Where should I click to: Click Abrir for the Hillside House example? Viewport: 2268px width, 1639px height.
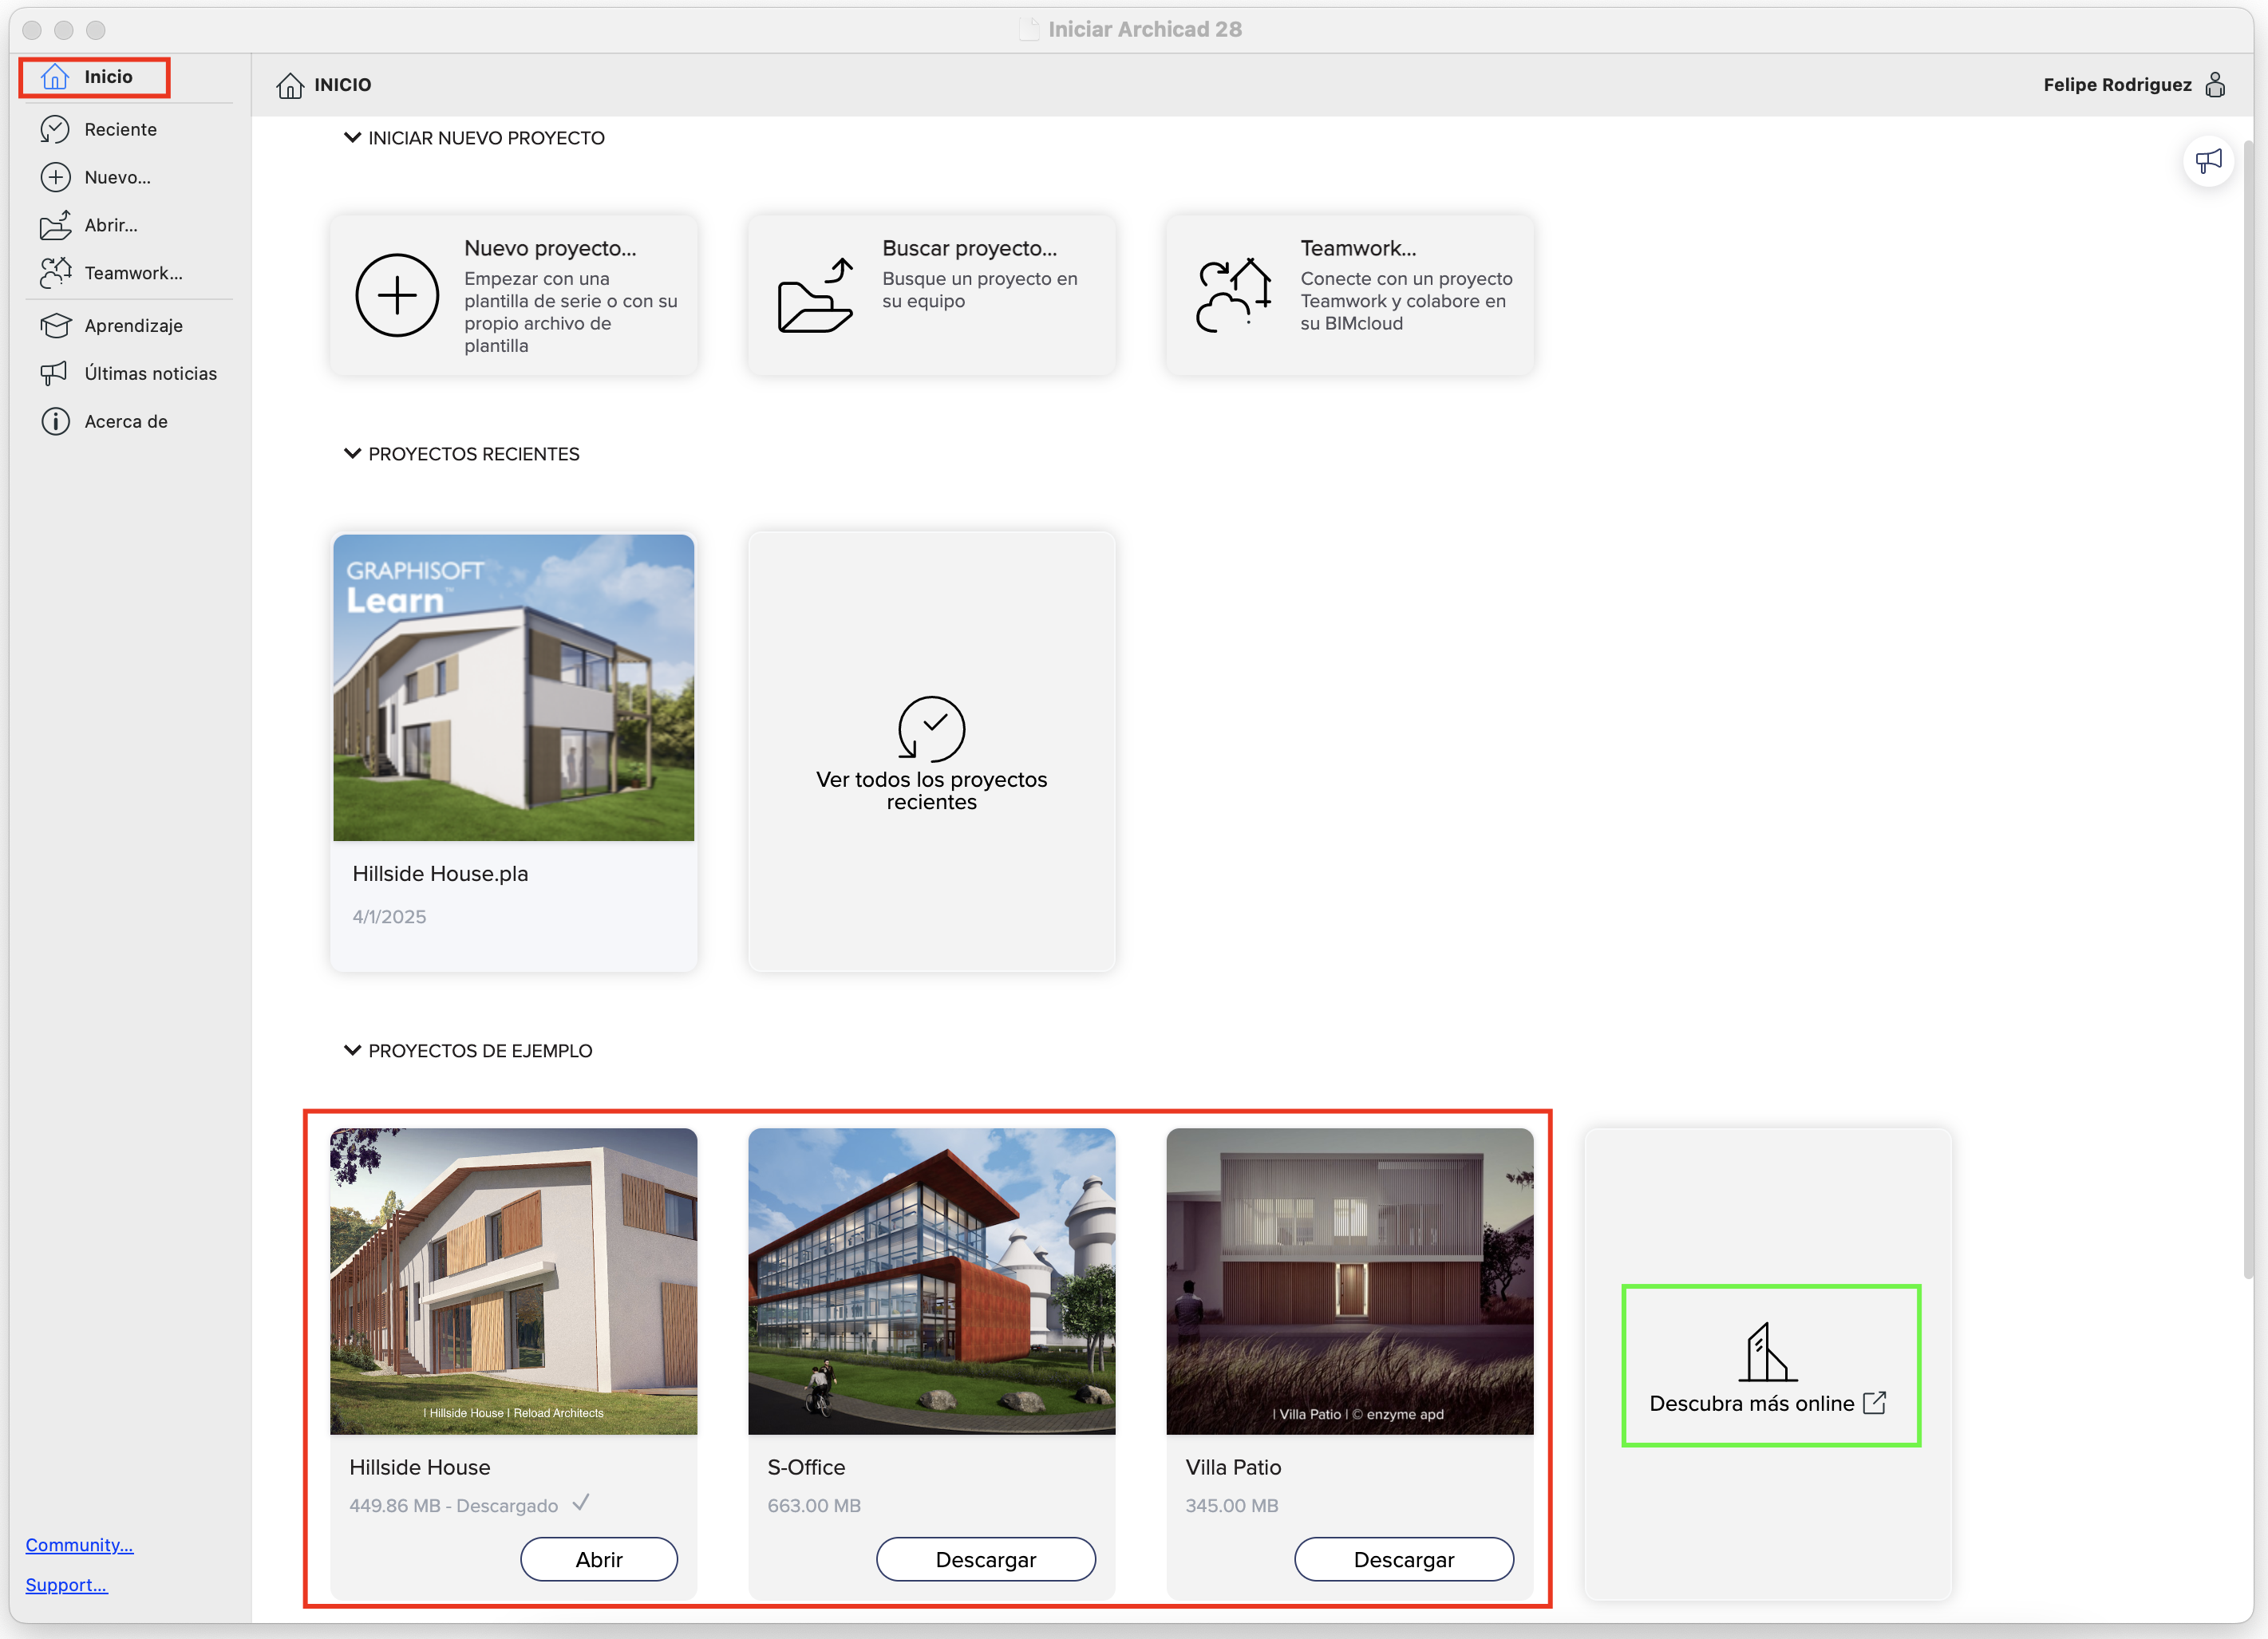598,1559
